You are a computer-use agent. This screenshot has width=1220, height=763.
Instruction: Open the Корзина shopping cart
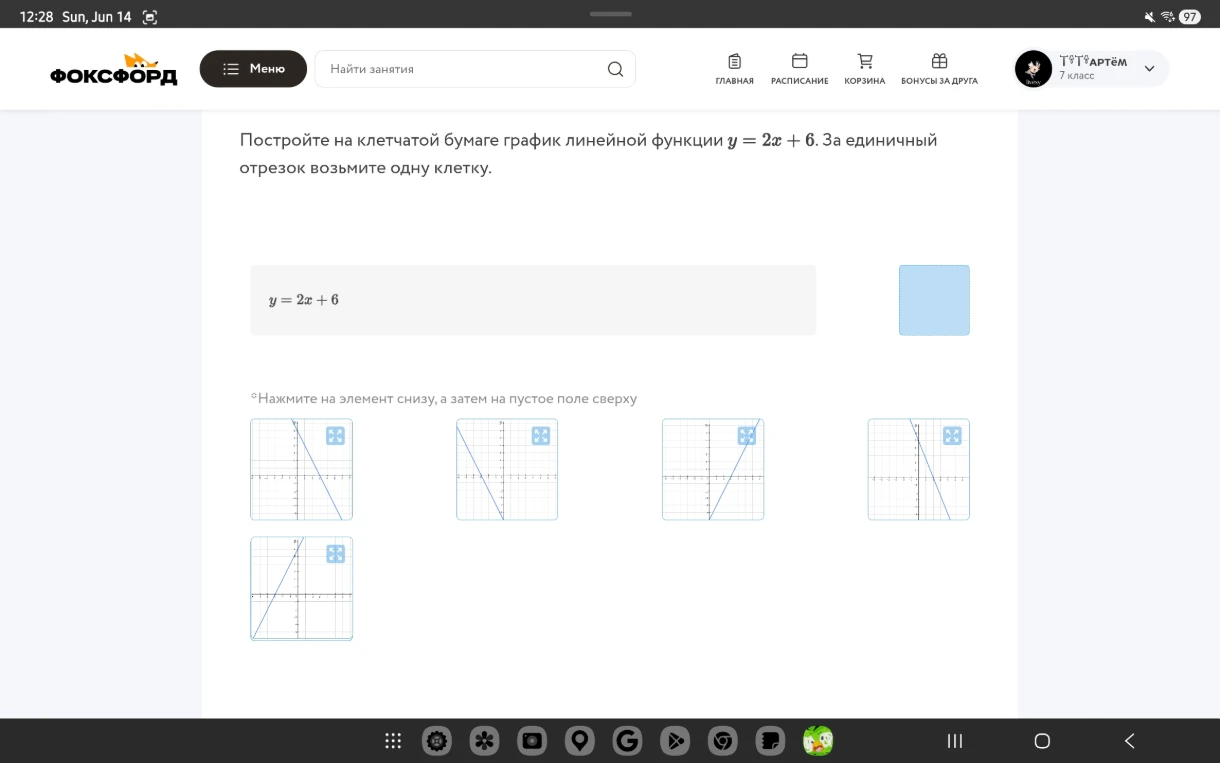tap(865, 69)
